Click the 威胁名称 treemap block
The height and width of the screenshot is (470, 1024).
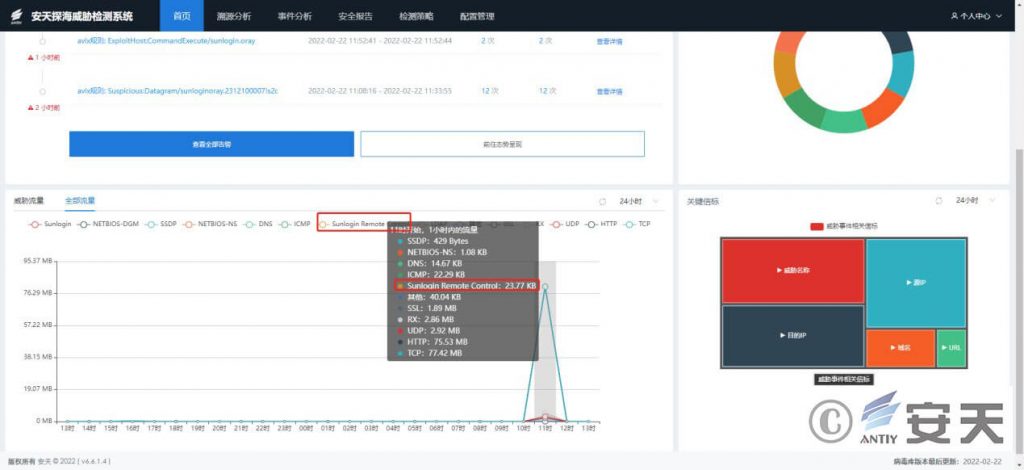point(792,271)
